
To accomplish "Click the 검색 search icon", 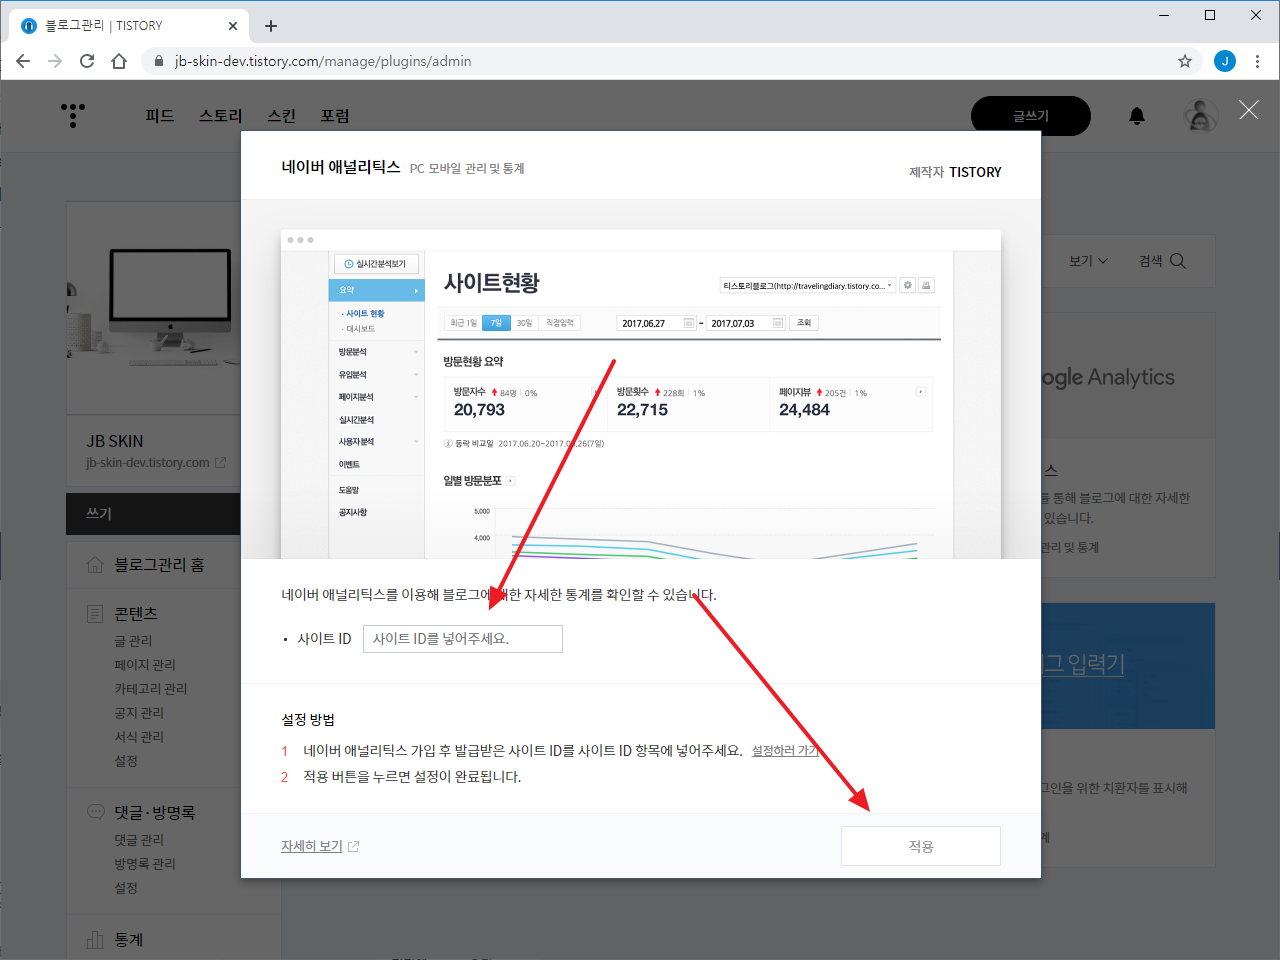I will pyautogui.click(x=1178, y=261).
